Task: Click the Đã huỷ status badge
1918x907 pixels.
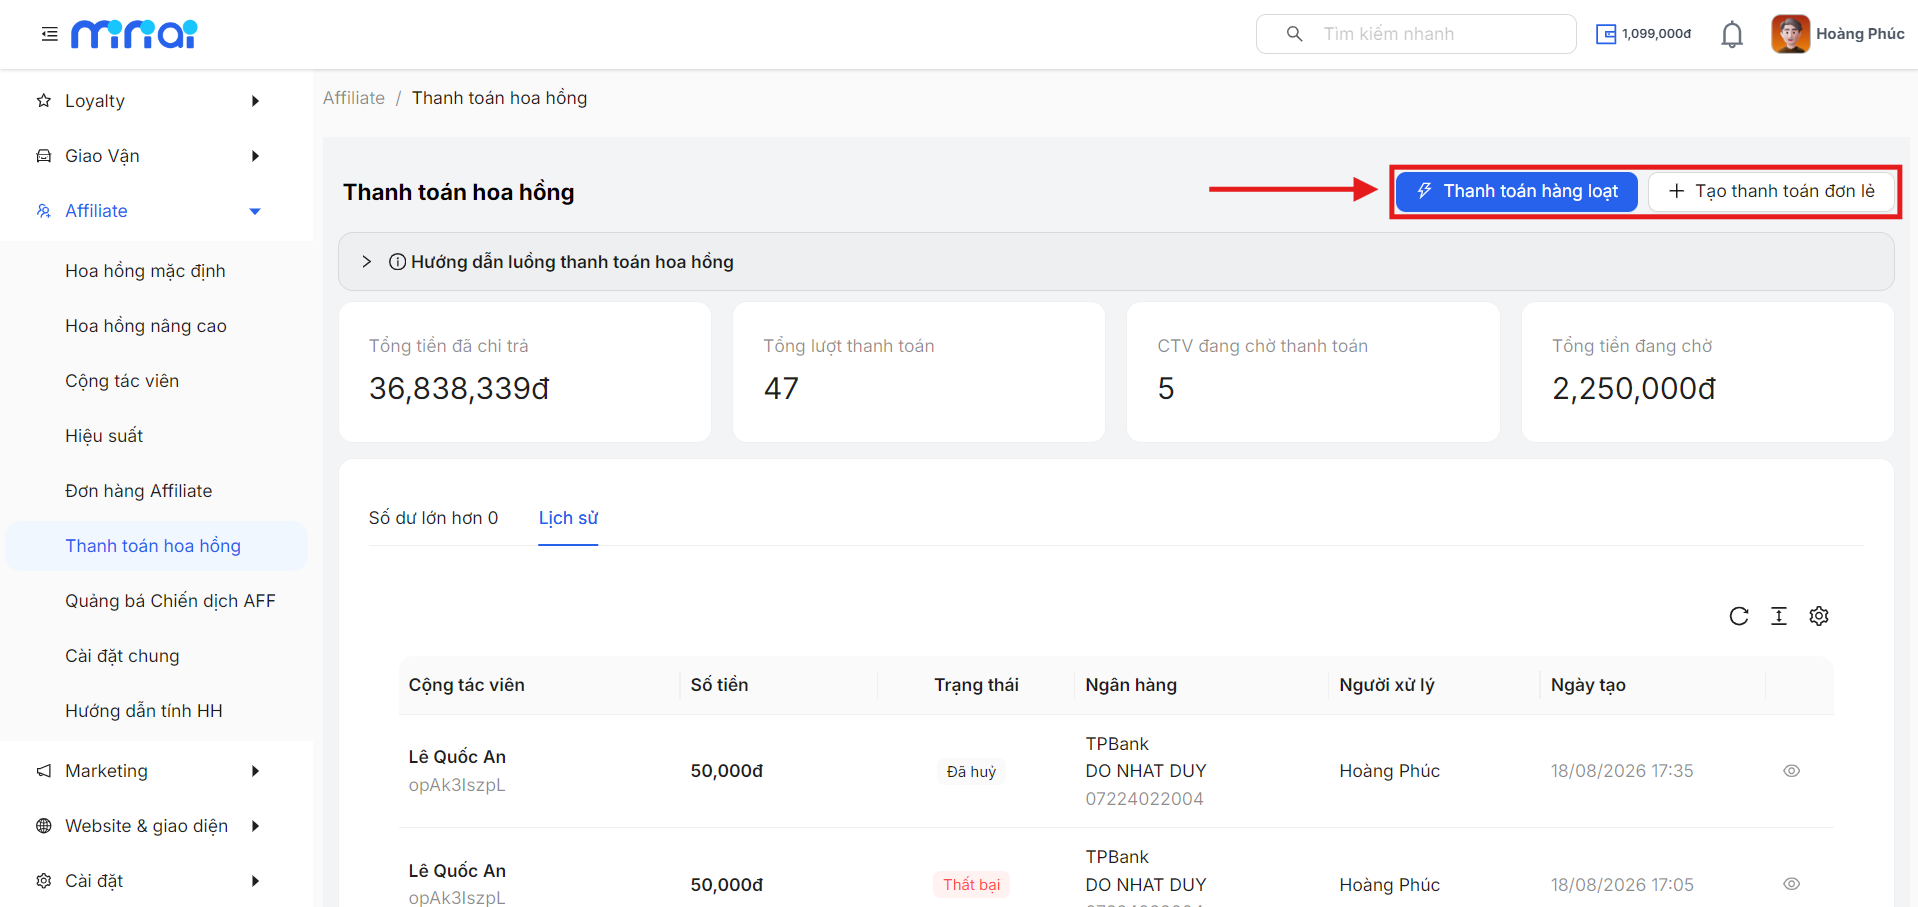Action: tap(971, 772)
